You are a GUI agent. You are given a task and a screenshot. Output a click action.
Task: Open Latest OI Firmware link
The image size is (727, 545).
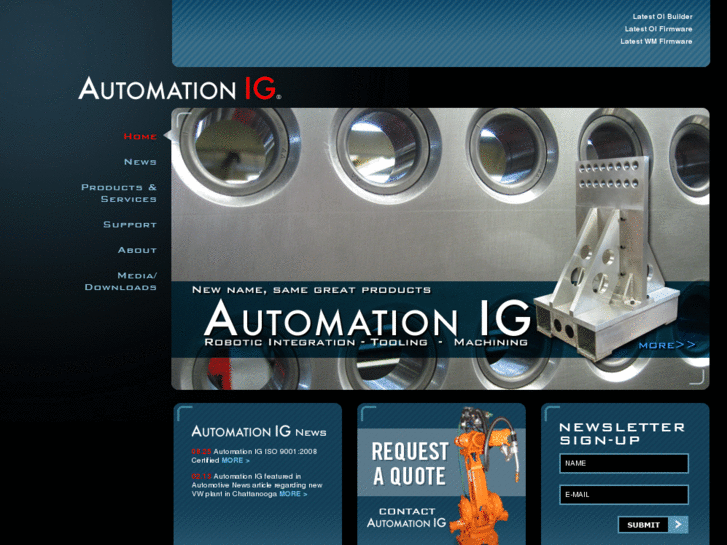point(658,29)
